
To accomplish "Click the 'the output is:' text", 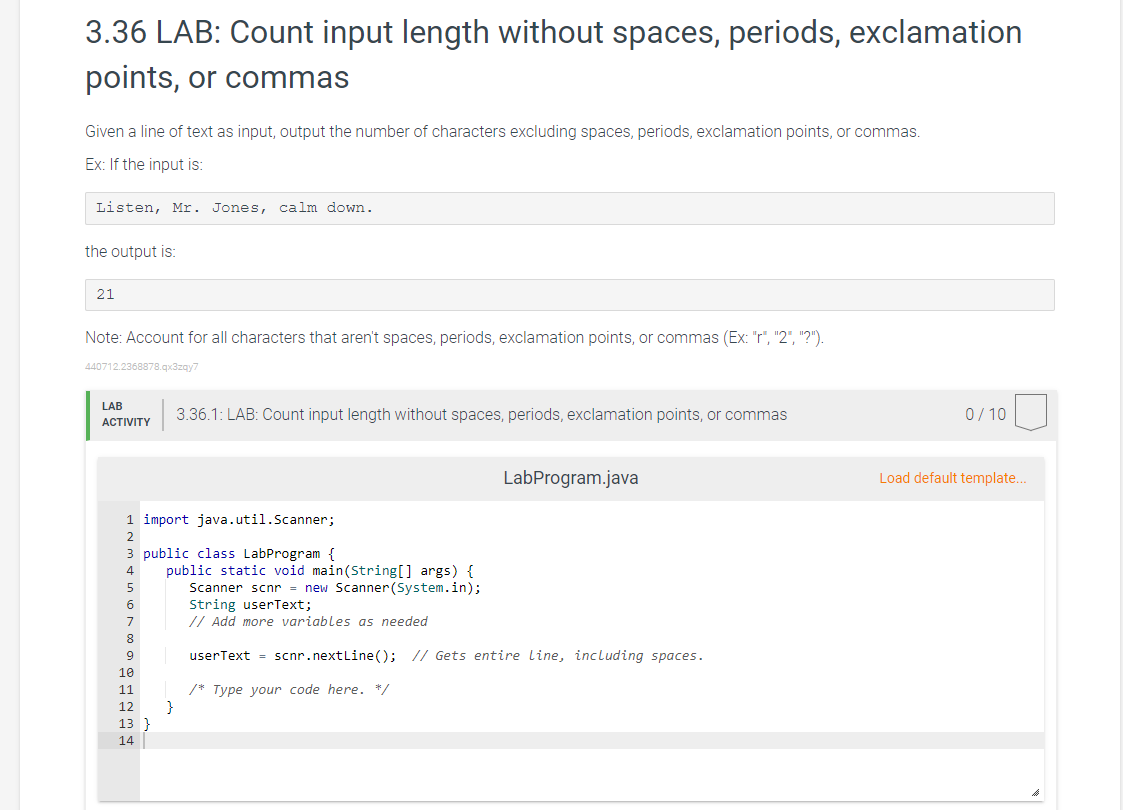I will (x=130, y=251).
